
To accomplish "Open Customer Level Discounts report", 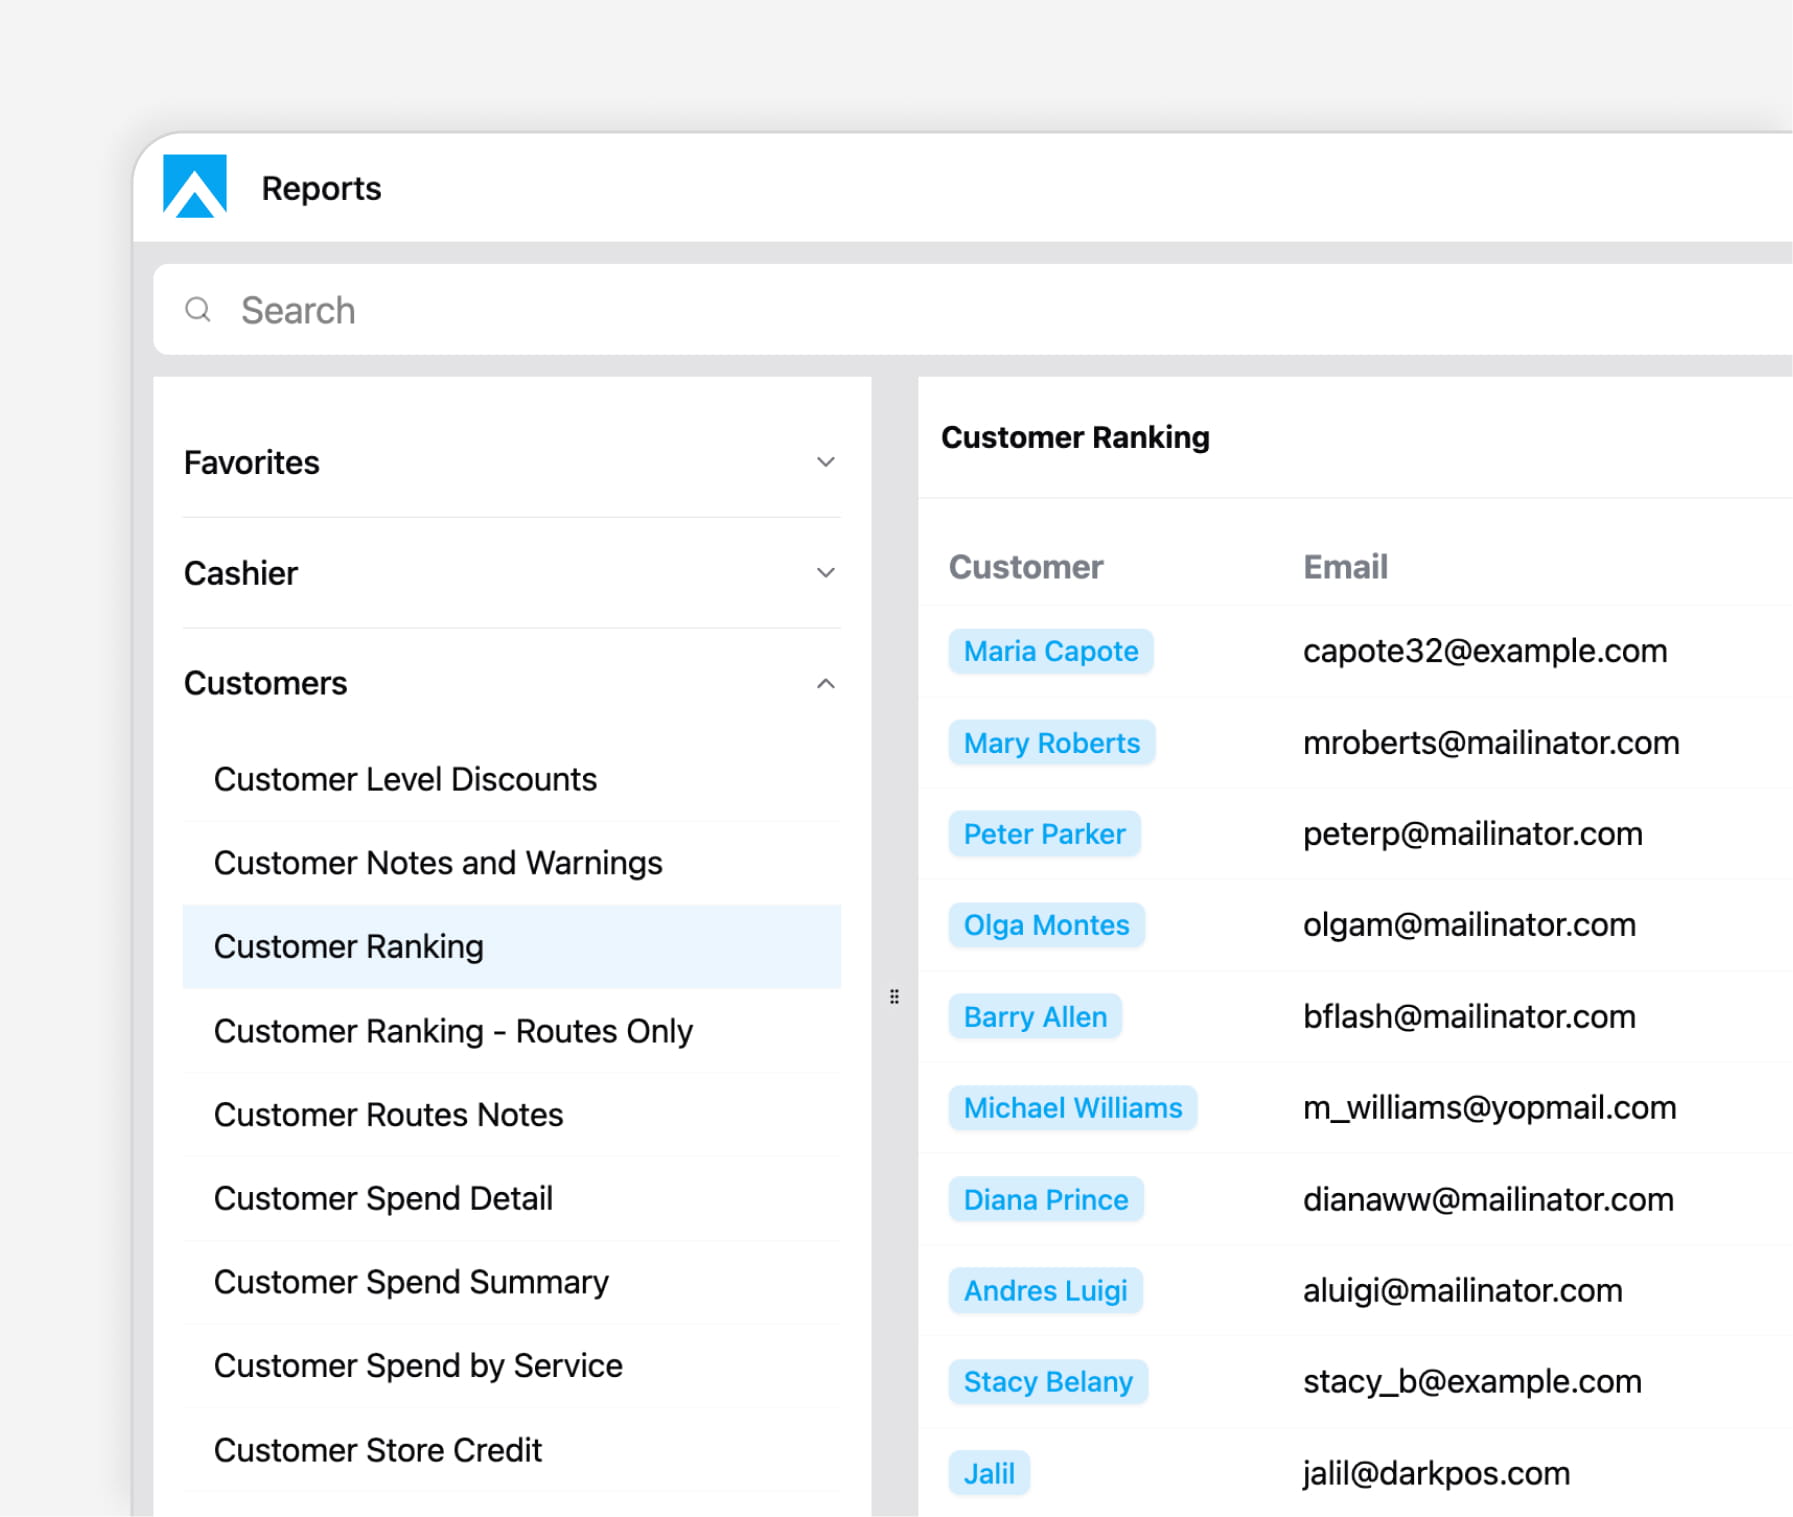I will (512, 779).
